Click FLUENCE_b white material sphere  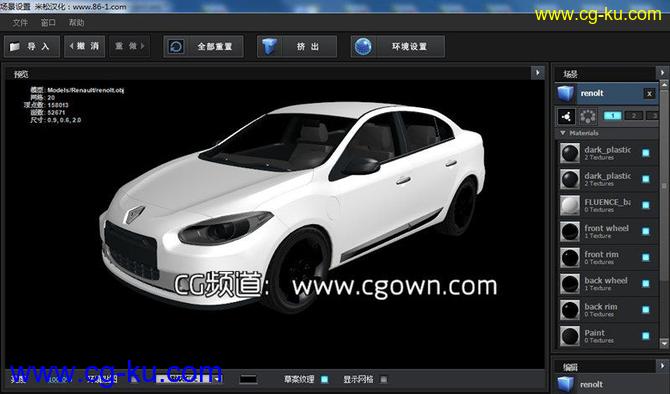pos(570,205)
